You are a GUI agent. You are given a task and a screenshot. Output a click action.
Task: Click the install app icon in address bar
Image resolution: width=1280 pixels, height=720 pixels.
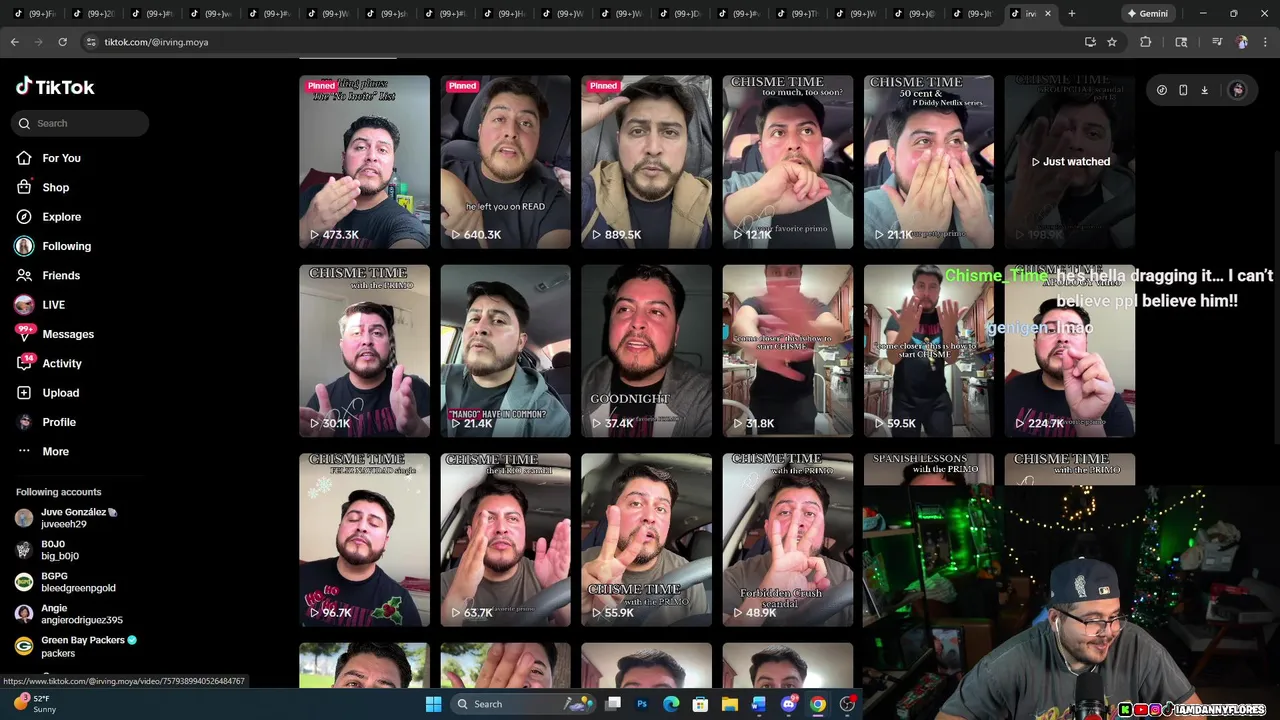click(x=1090, y=42)
